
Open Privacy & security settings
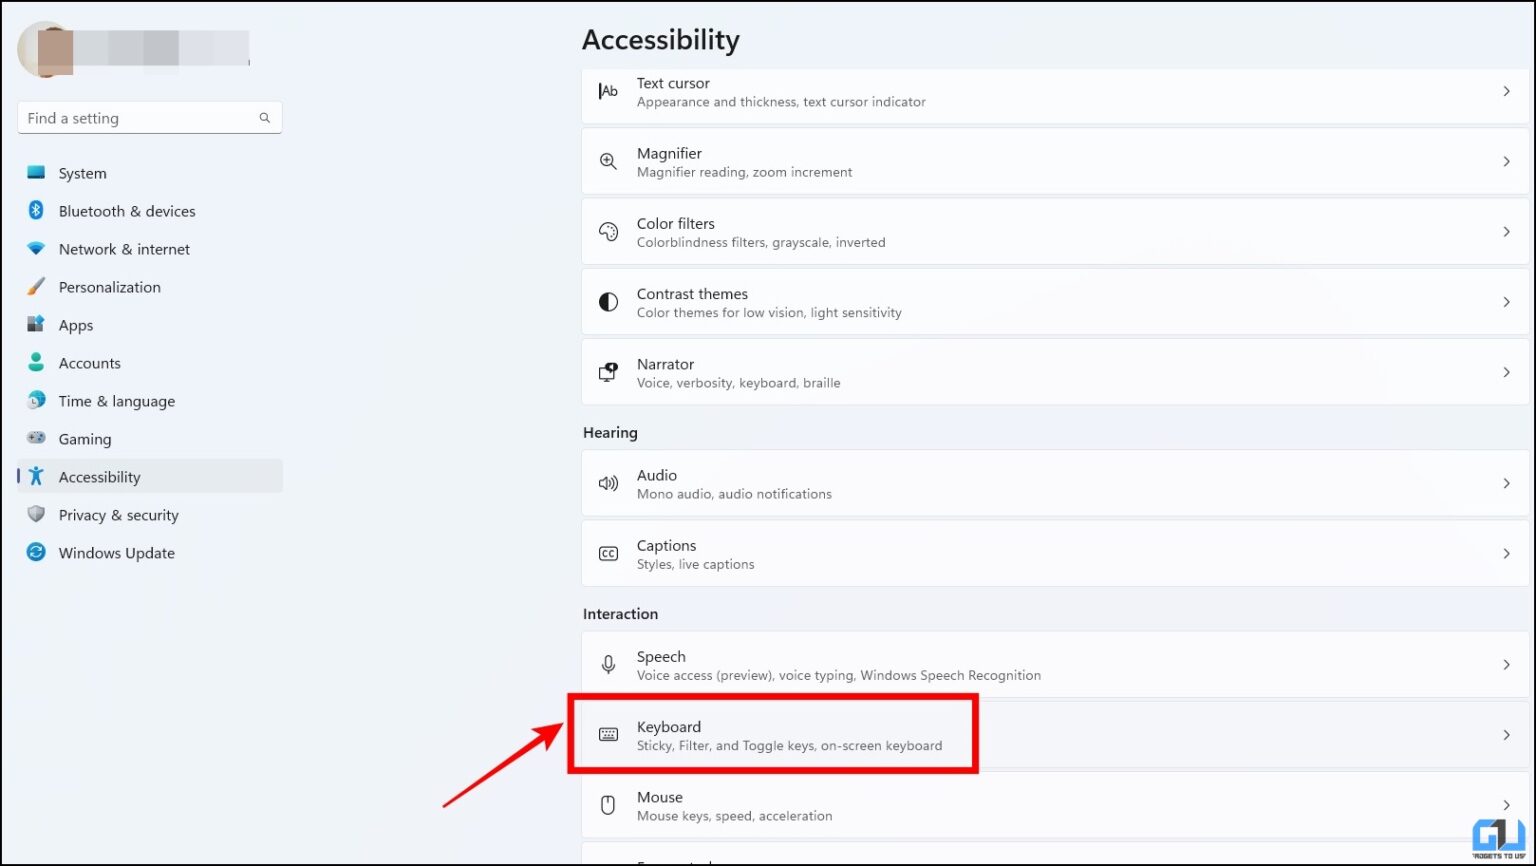pos(118,515)
